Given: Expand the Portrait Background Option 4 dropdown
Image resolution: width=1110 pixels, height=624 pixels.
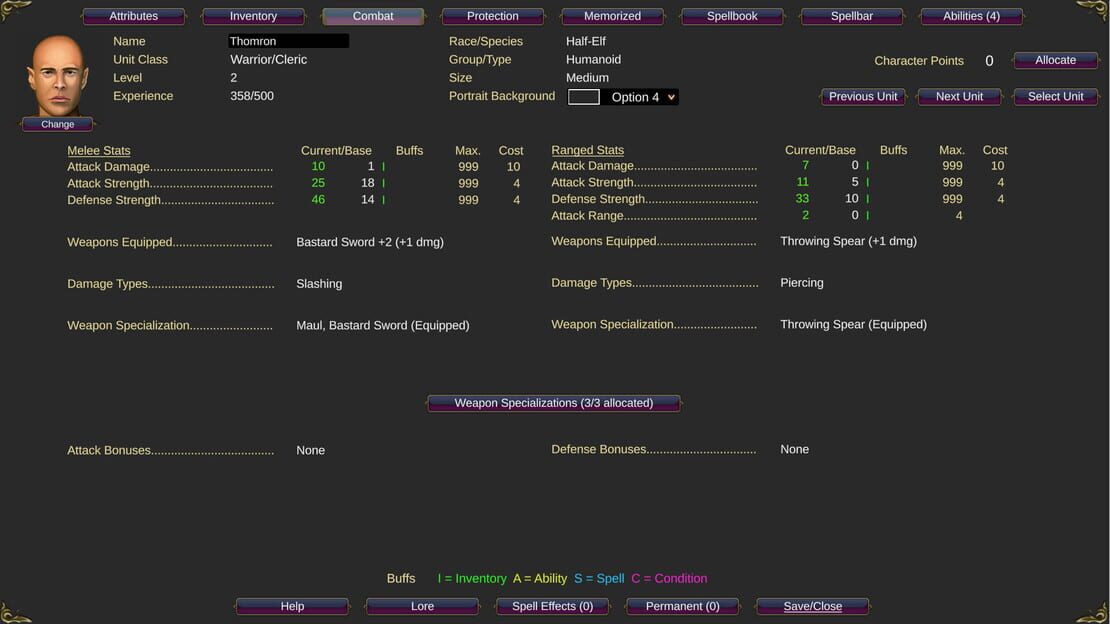Looking at the screenshot, I should pos(642,97).
